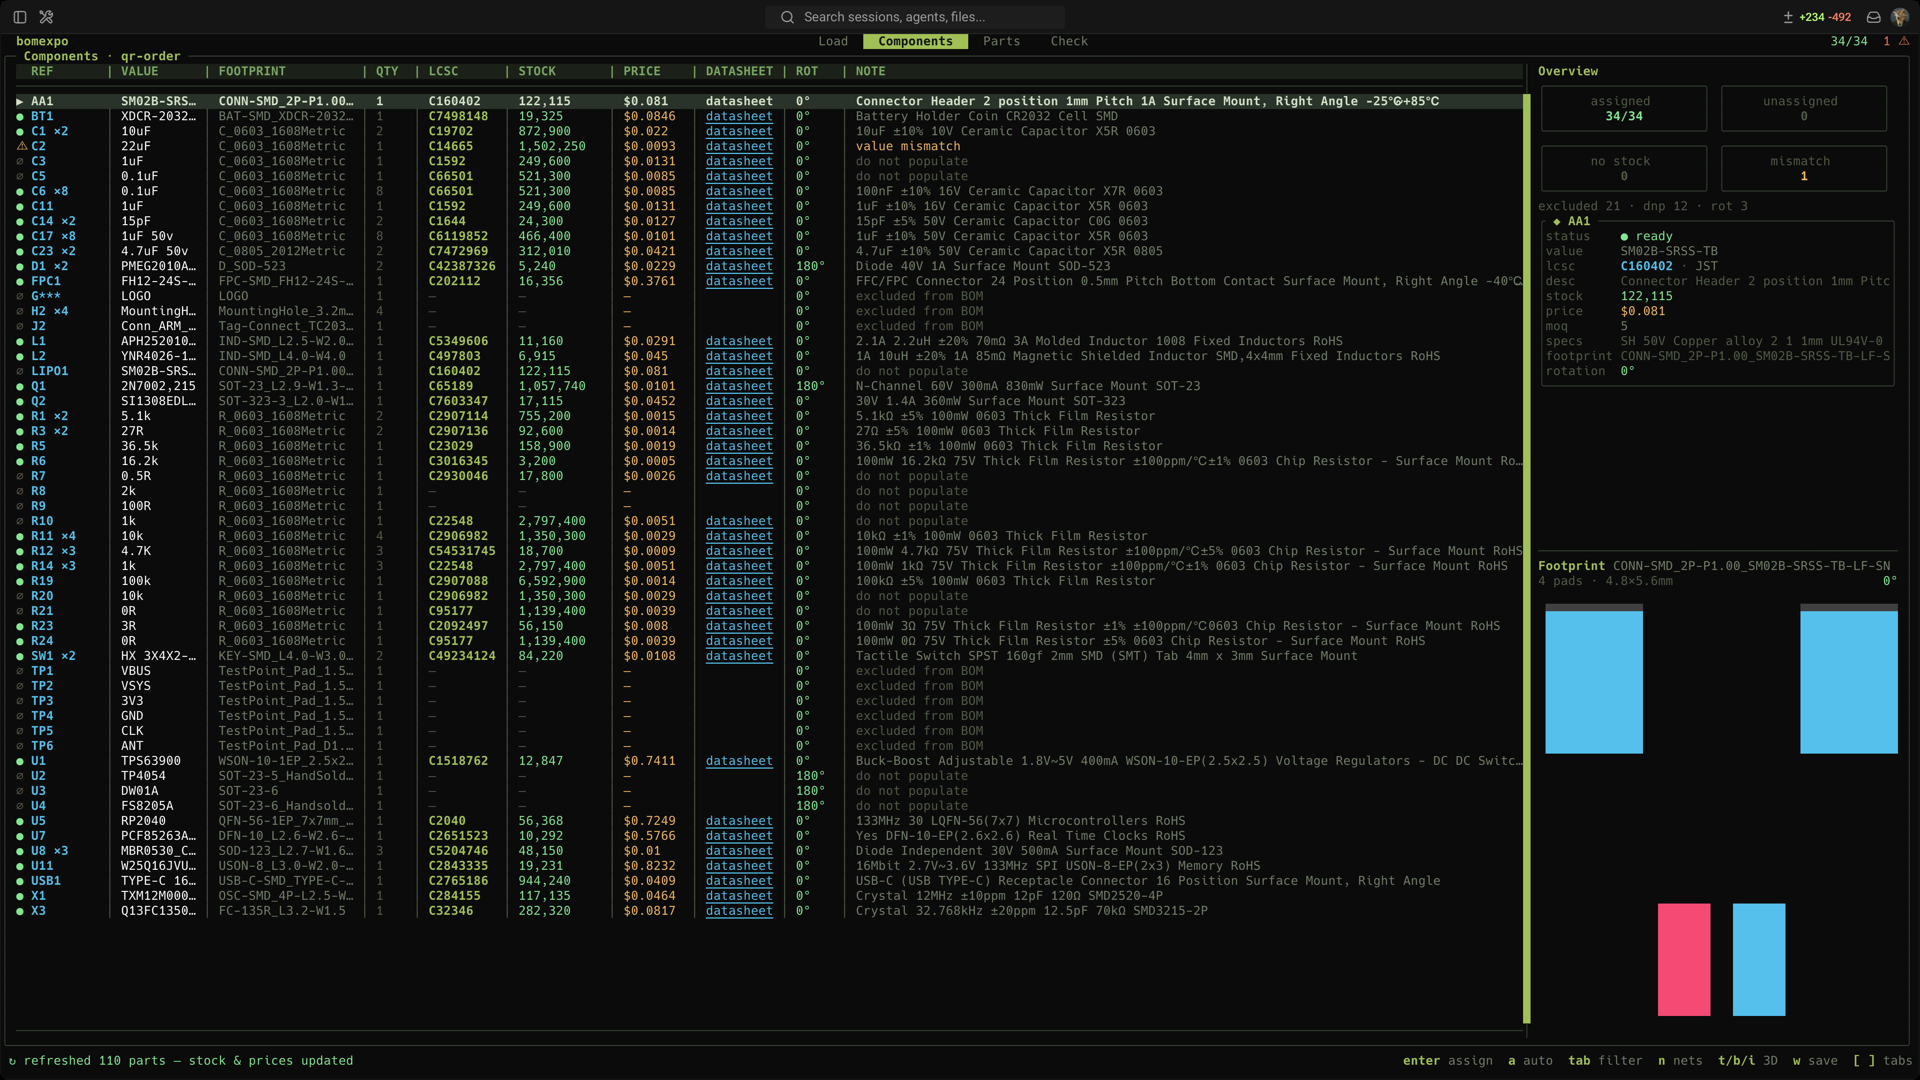Click the 'n nets' shortcut

[x=1680, y=1061]
